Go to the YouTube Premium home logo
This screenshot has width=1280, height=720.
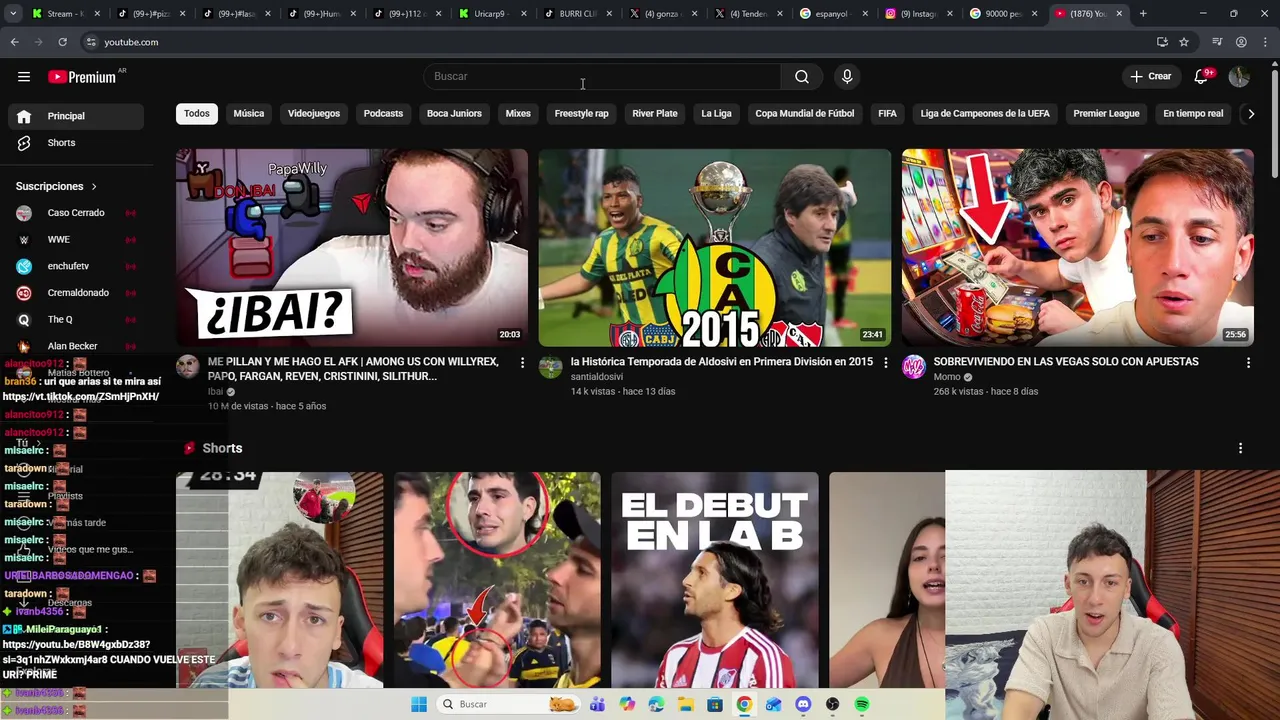pos(82,77)
